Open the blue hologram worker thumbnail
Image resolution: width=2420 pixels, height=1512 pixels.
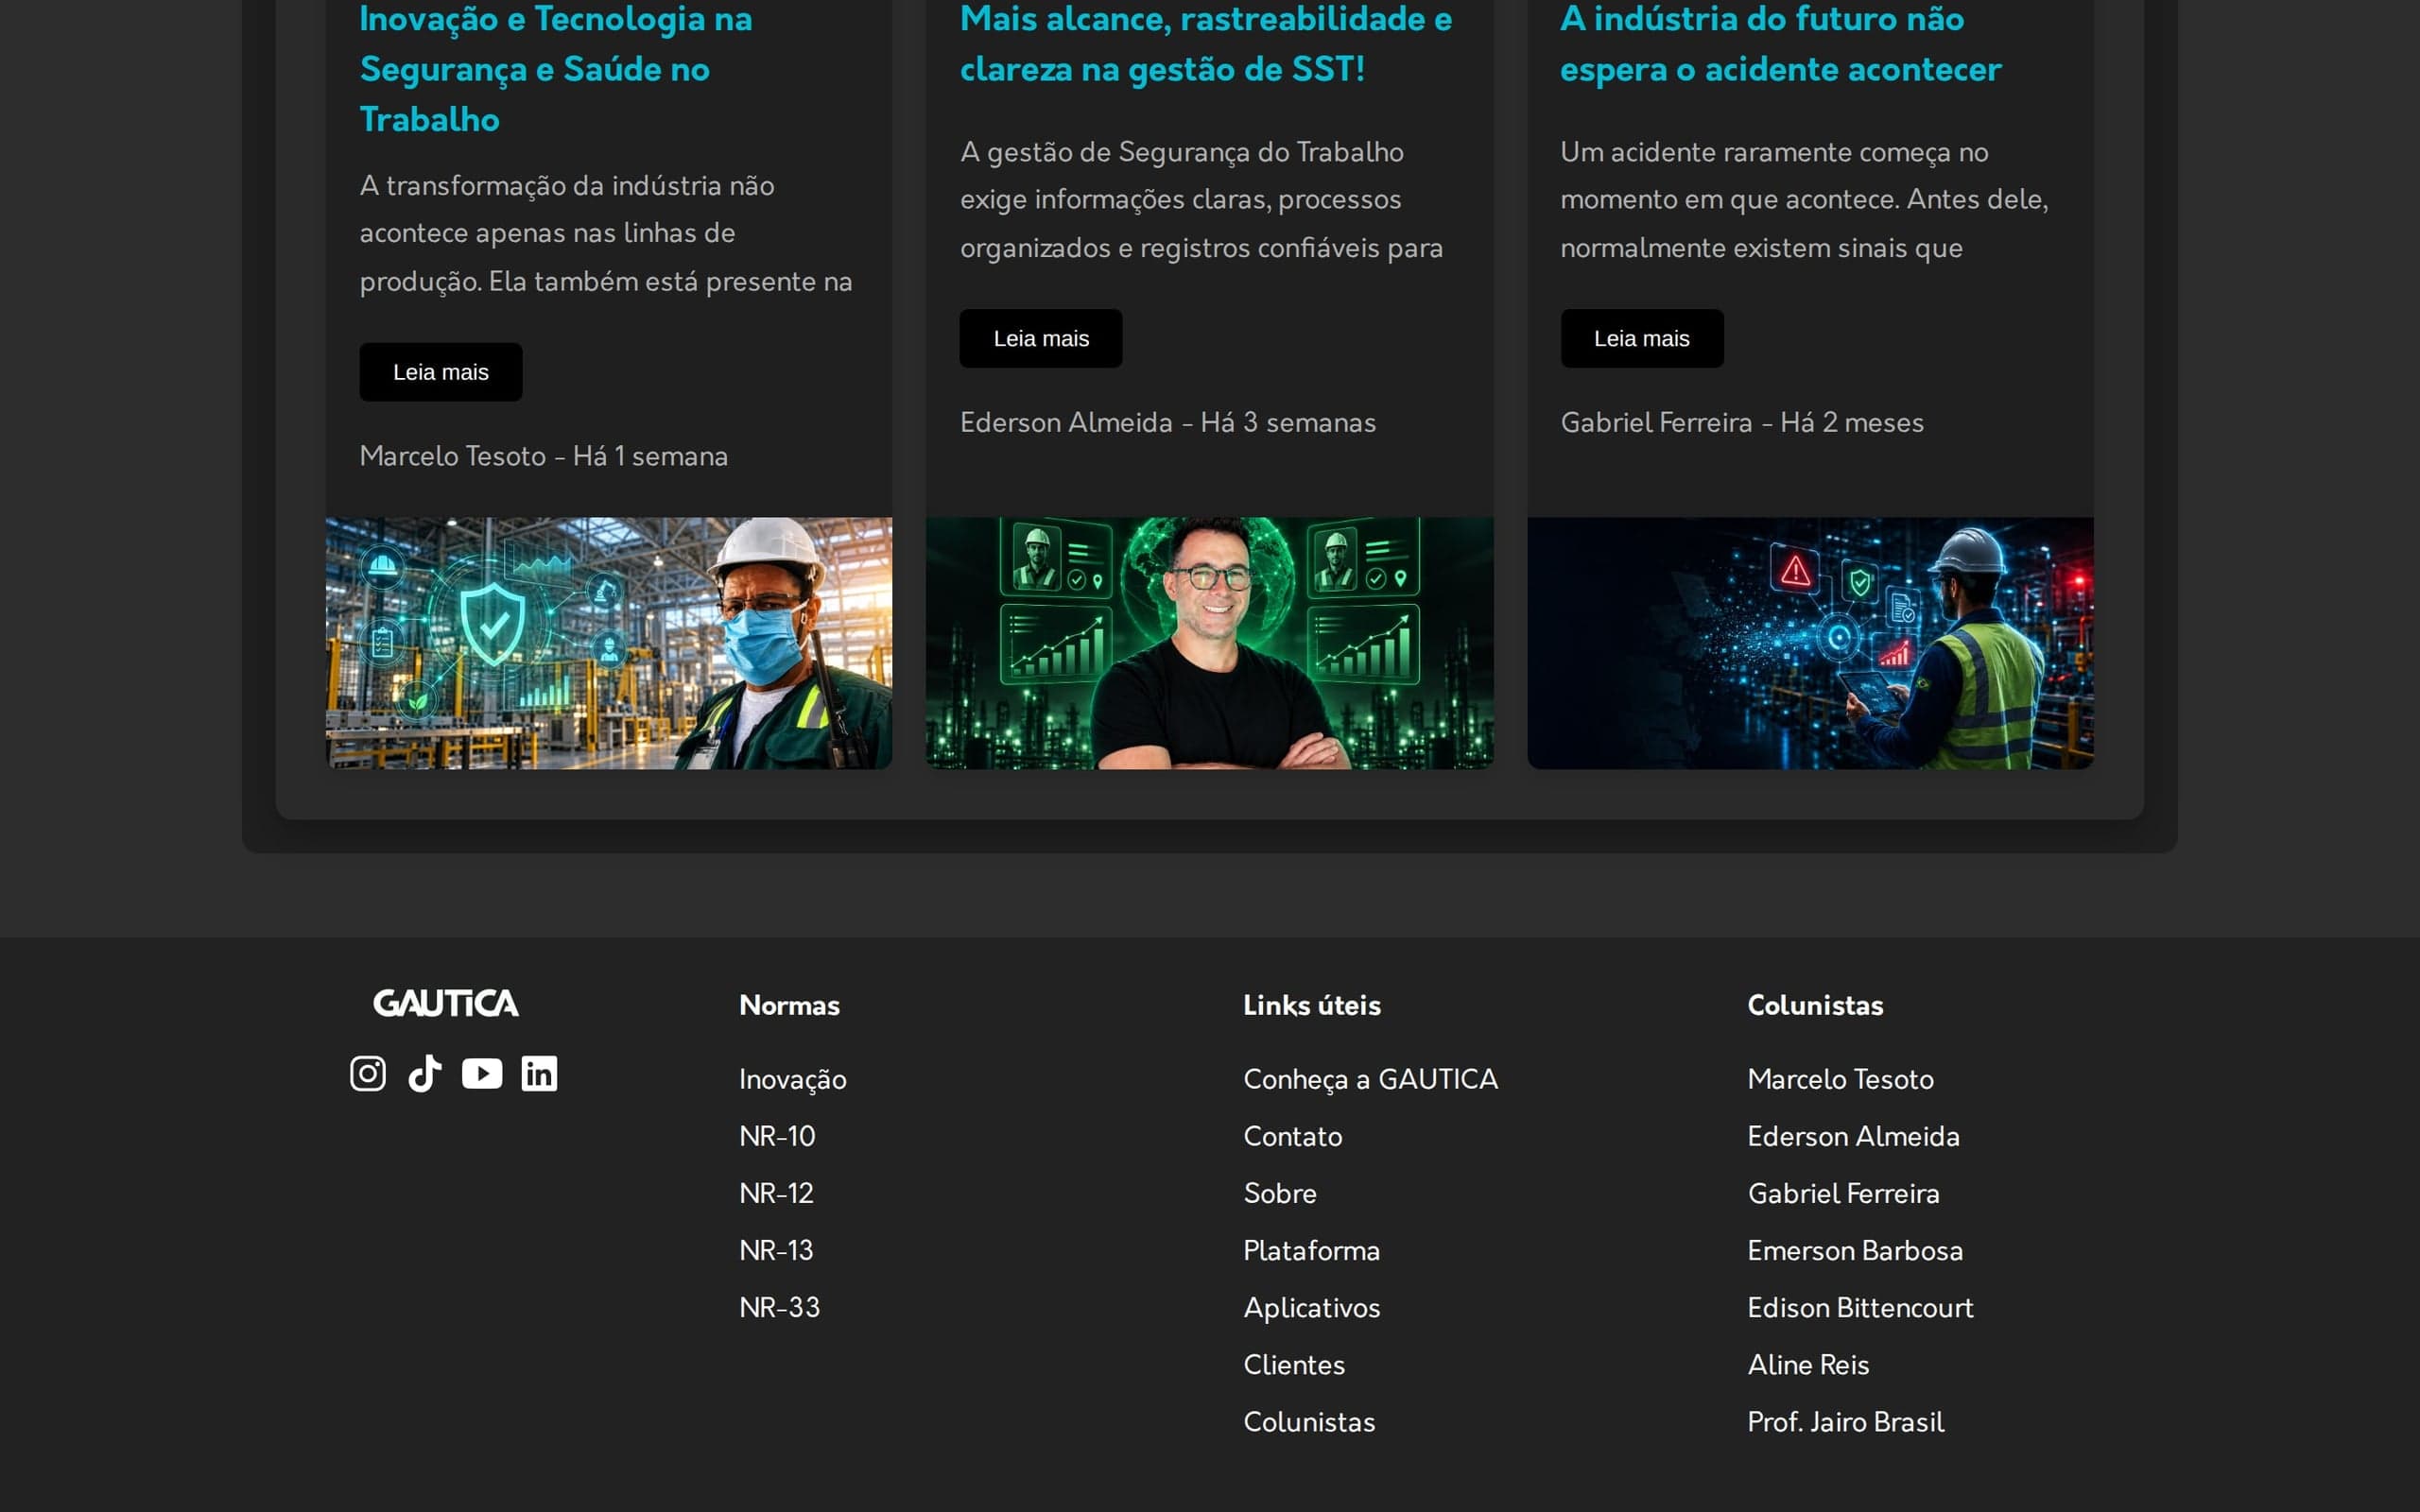[x=1810, y=643]
